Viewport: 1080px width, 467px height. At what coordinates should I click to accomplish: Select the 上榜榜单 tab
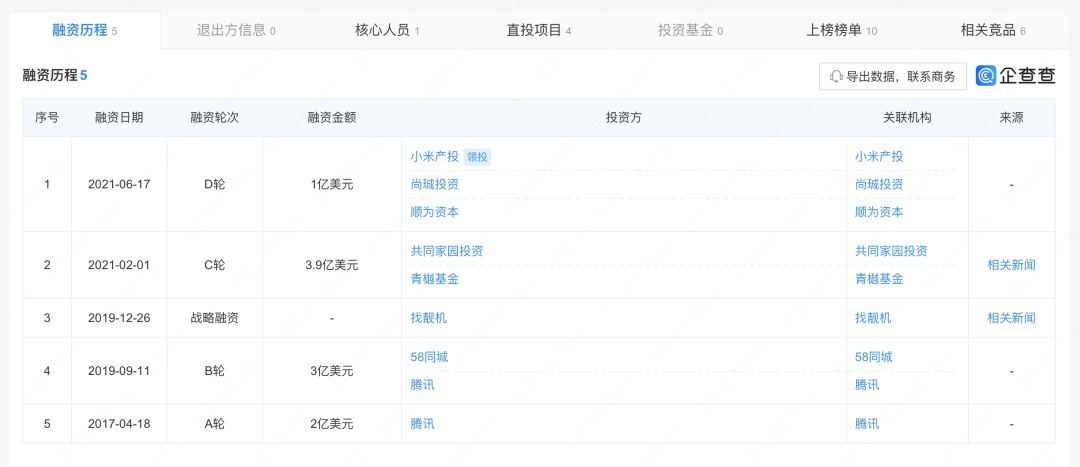(x=842, y=30)
